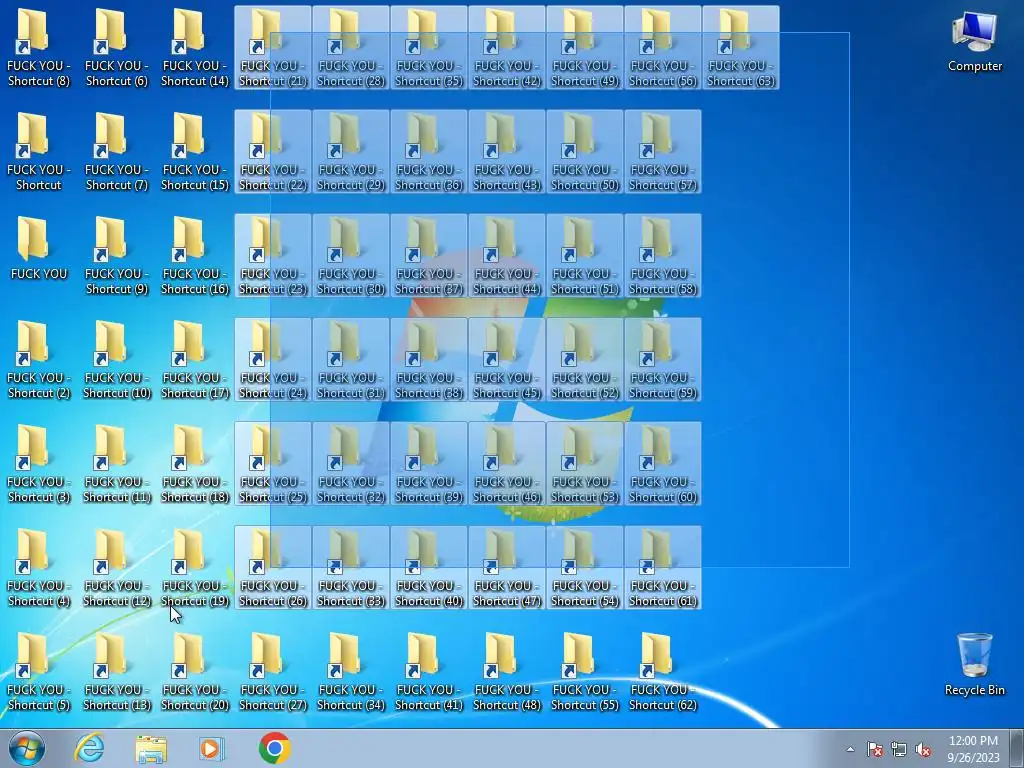Select the Shortcut (11) folder
The height and width of the screenshot is (768, 1024).
[x=117, y=464]
